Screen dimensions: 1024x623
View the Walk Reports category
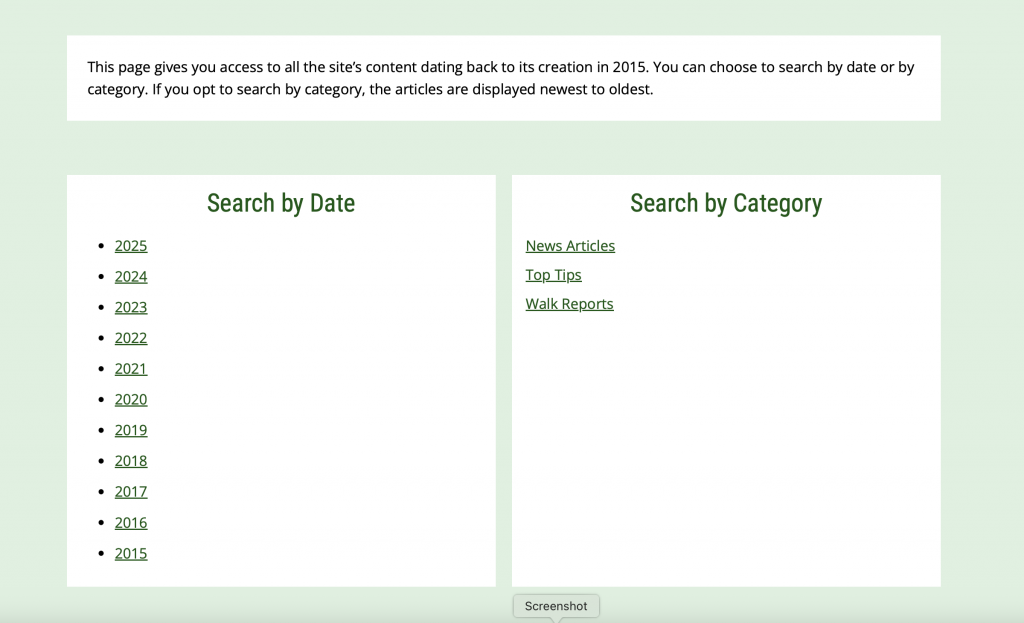(x=569, y=304)
